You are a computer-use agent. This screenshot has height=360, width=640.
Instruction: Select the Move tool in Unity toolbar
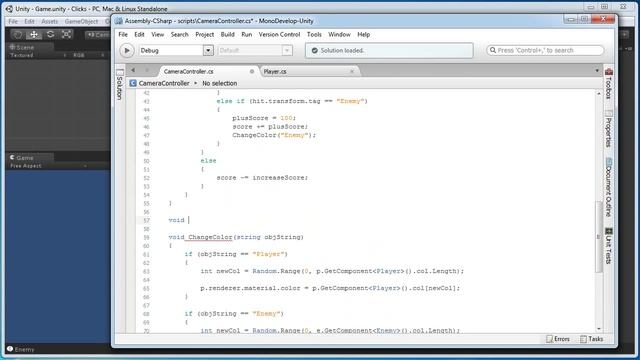tap(34, 35)
